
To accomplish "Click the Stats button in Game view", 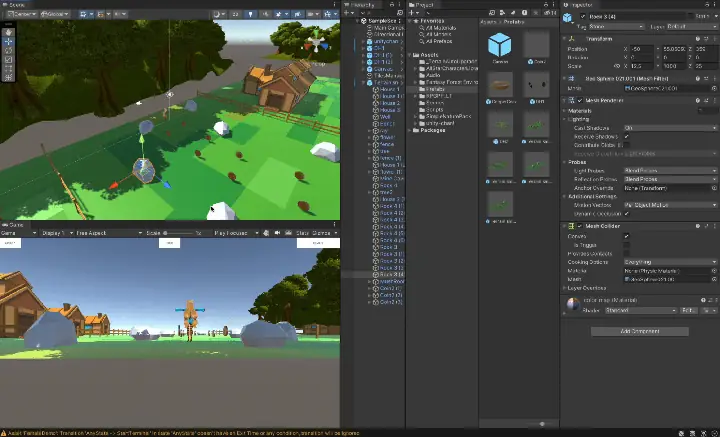I will (302, 233).
